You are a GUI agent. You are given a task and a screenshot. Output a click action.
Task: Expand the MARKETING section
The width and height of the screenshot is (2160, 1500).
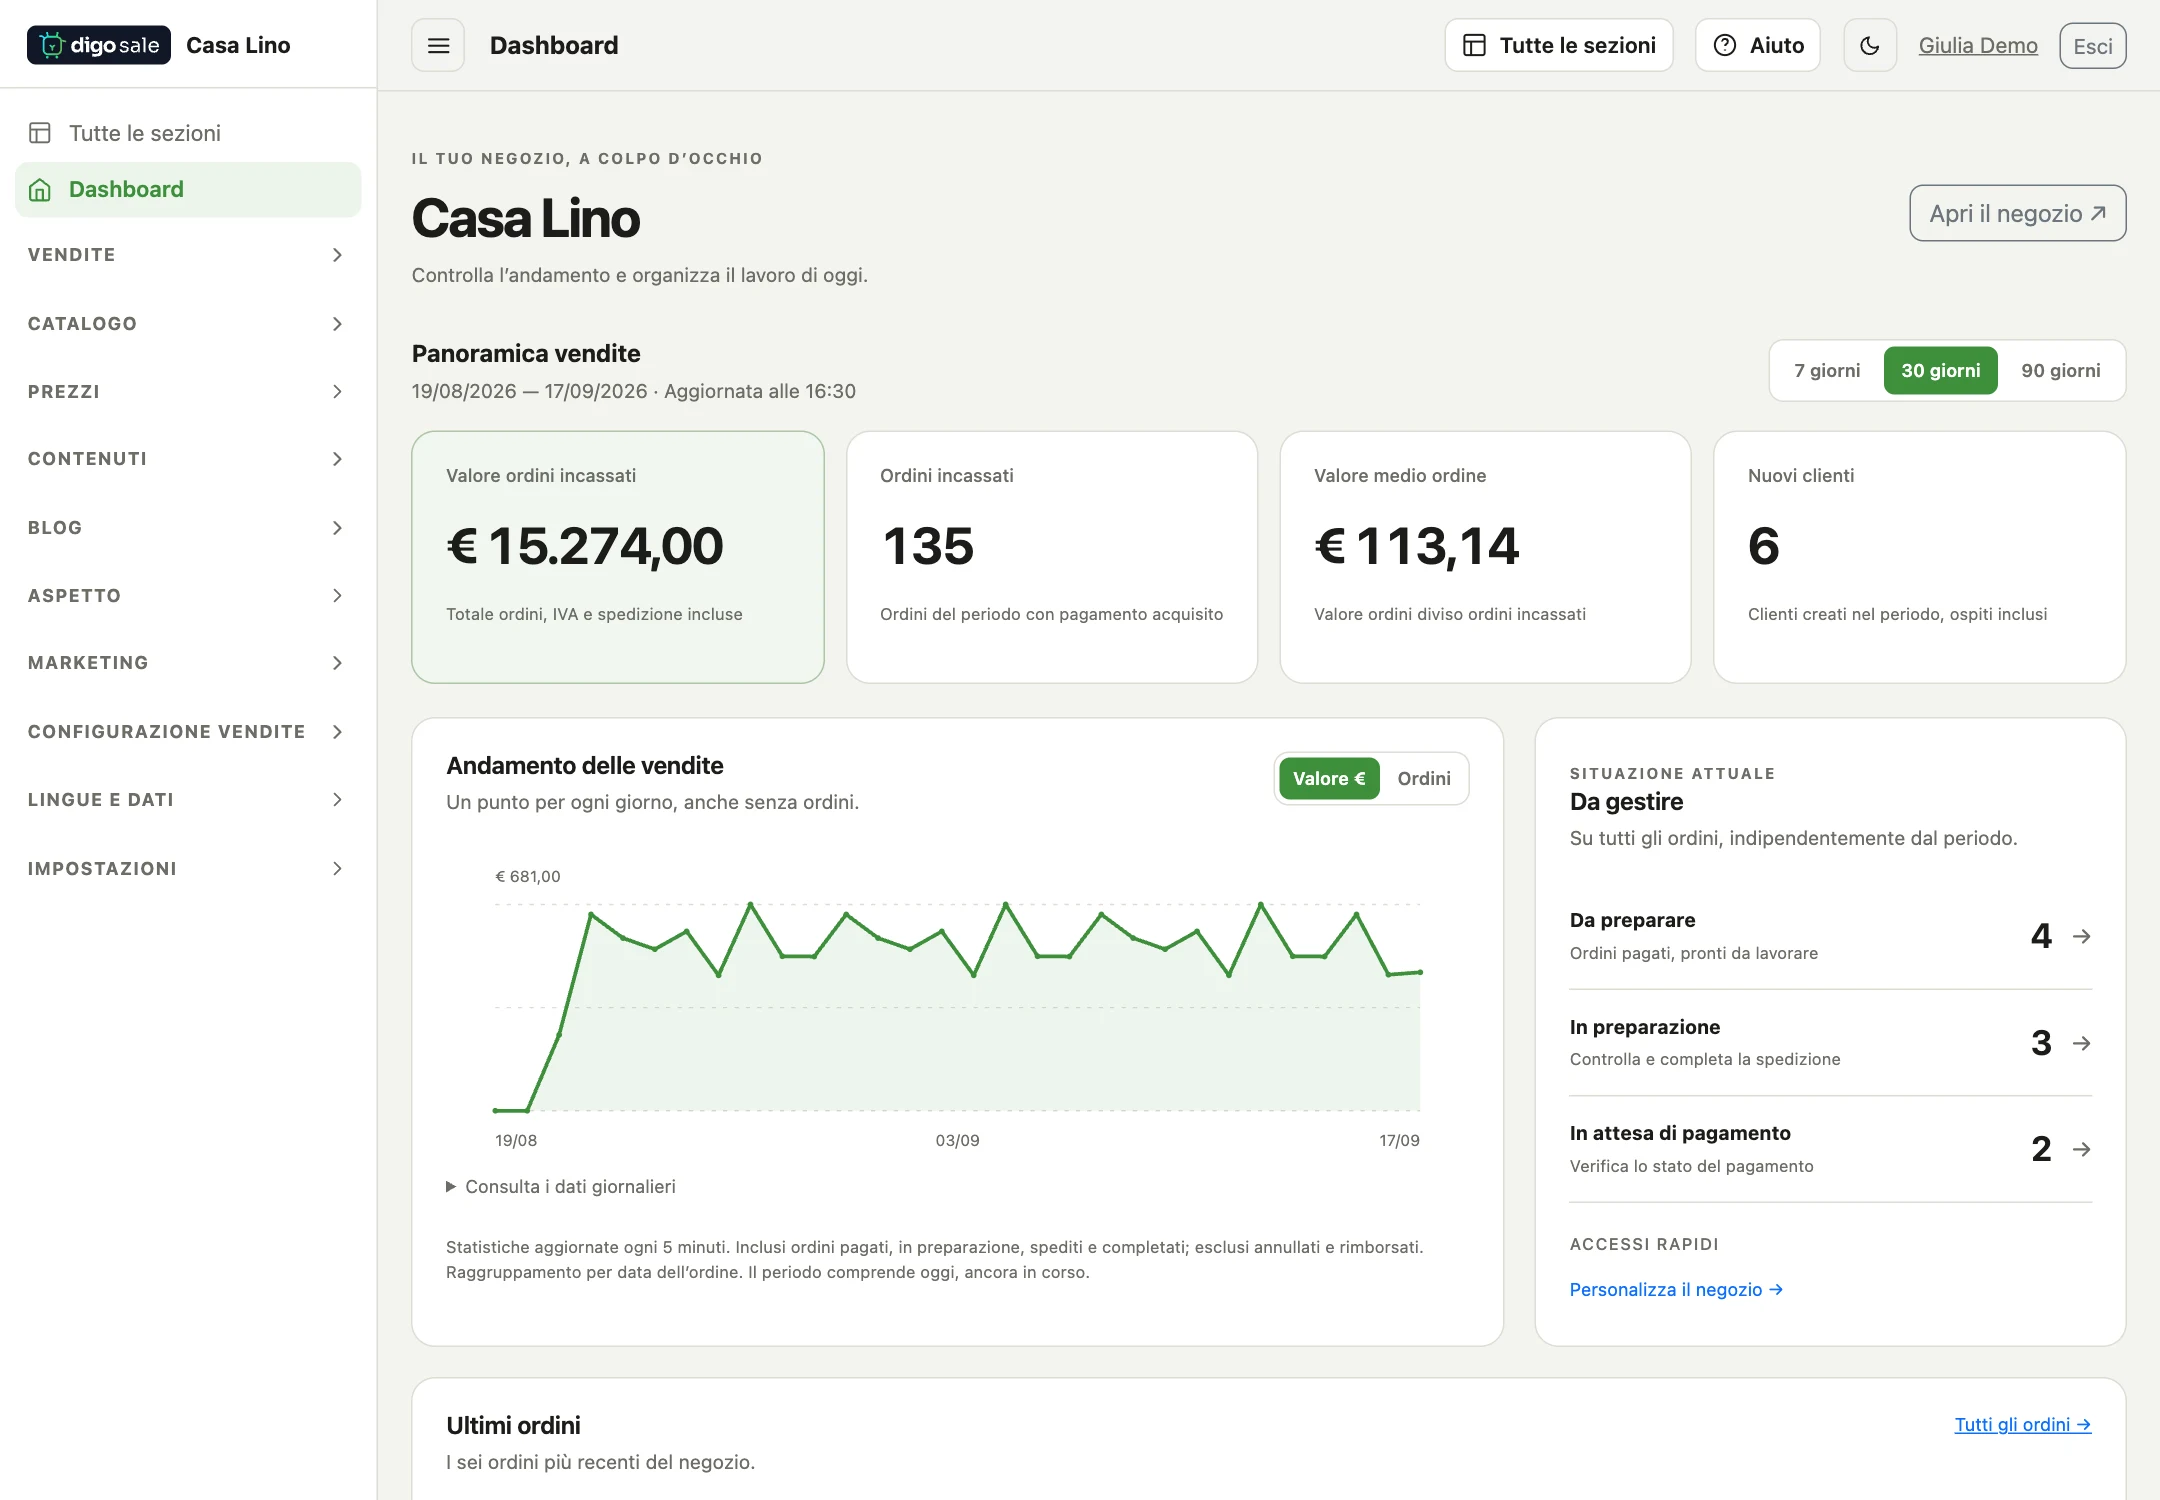point(188,663)
